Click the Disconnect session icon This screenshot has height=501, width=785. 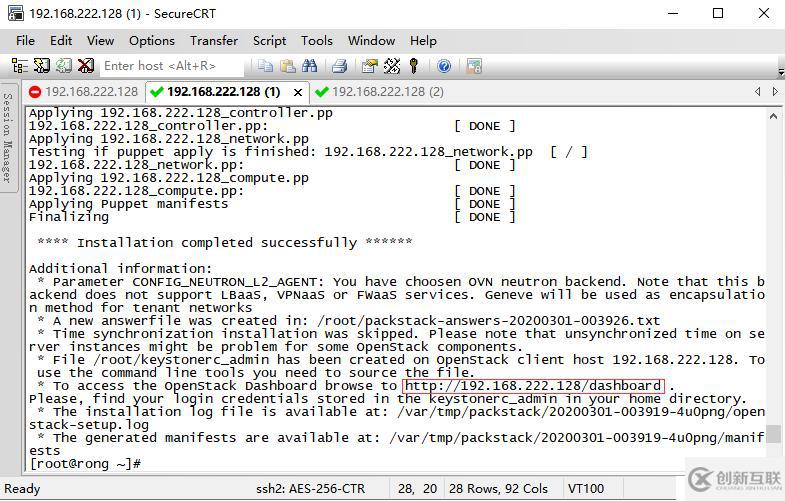pos(86,66)
